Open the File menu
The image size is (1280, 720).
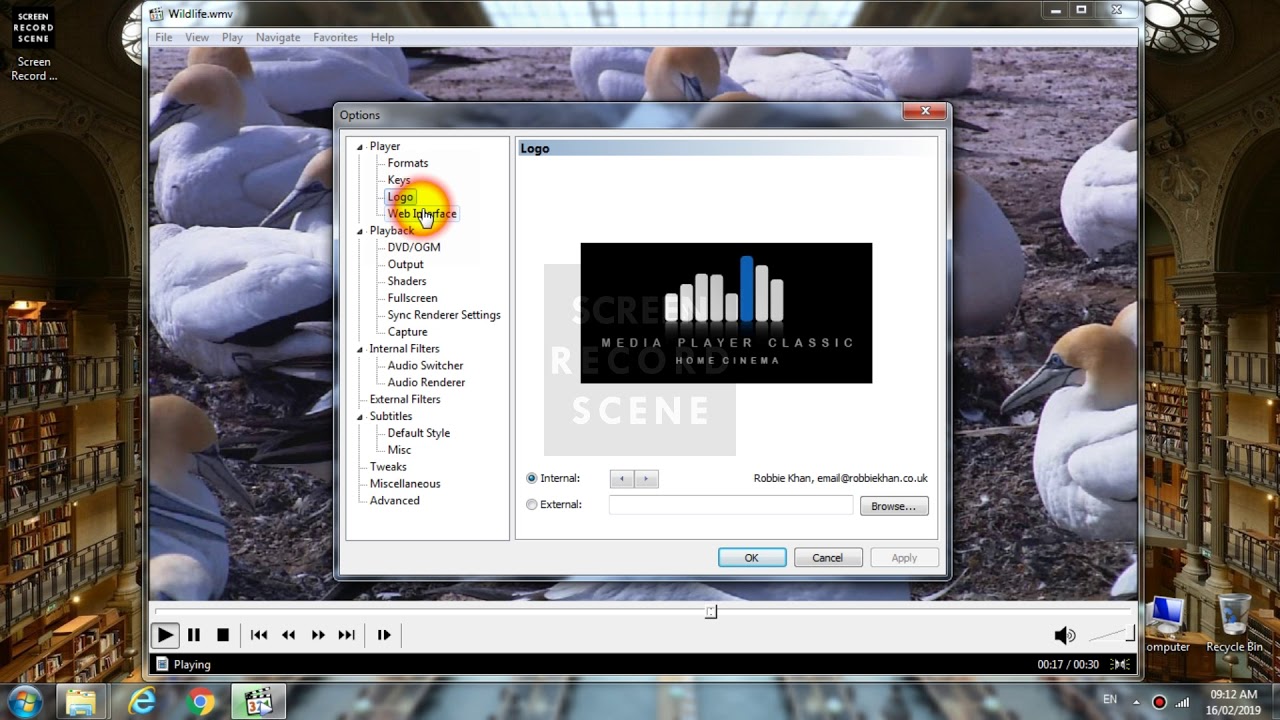[x=163, y=37]
